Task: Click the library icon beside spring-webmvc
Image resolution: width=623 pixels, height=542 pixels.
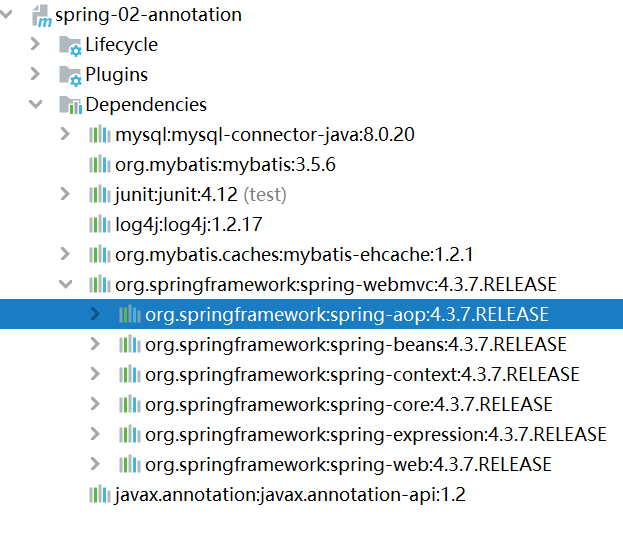Action: (100, 285)
